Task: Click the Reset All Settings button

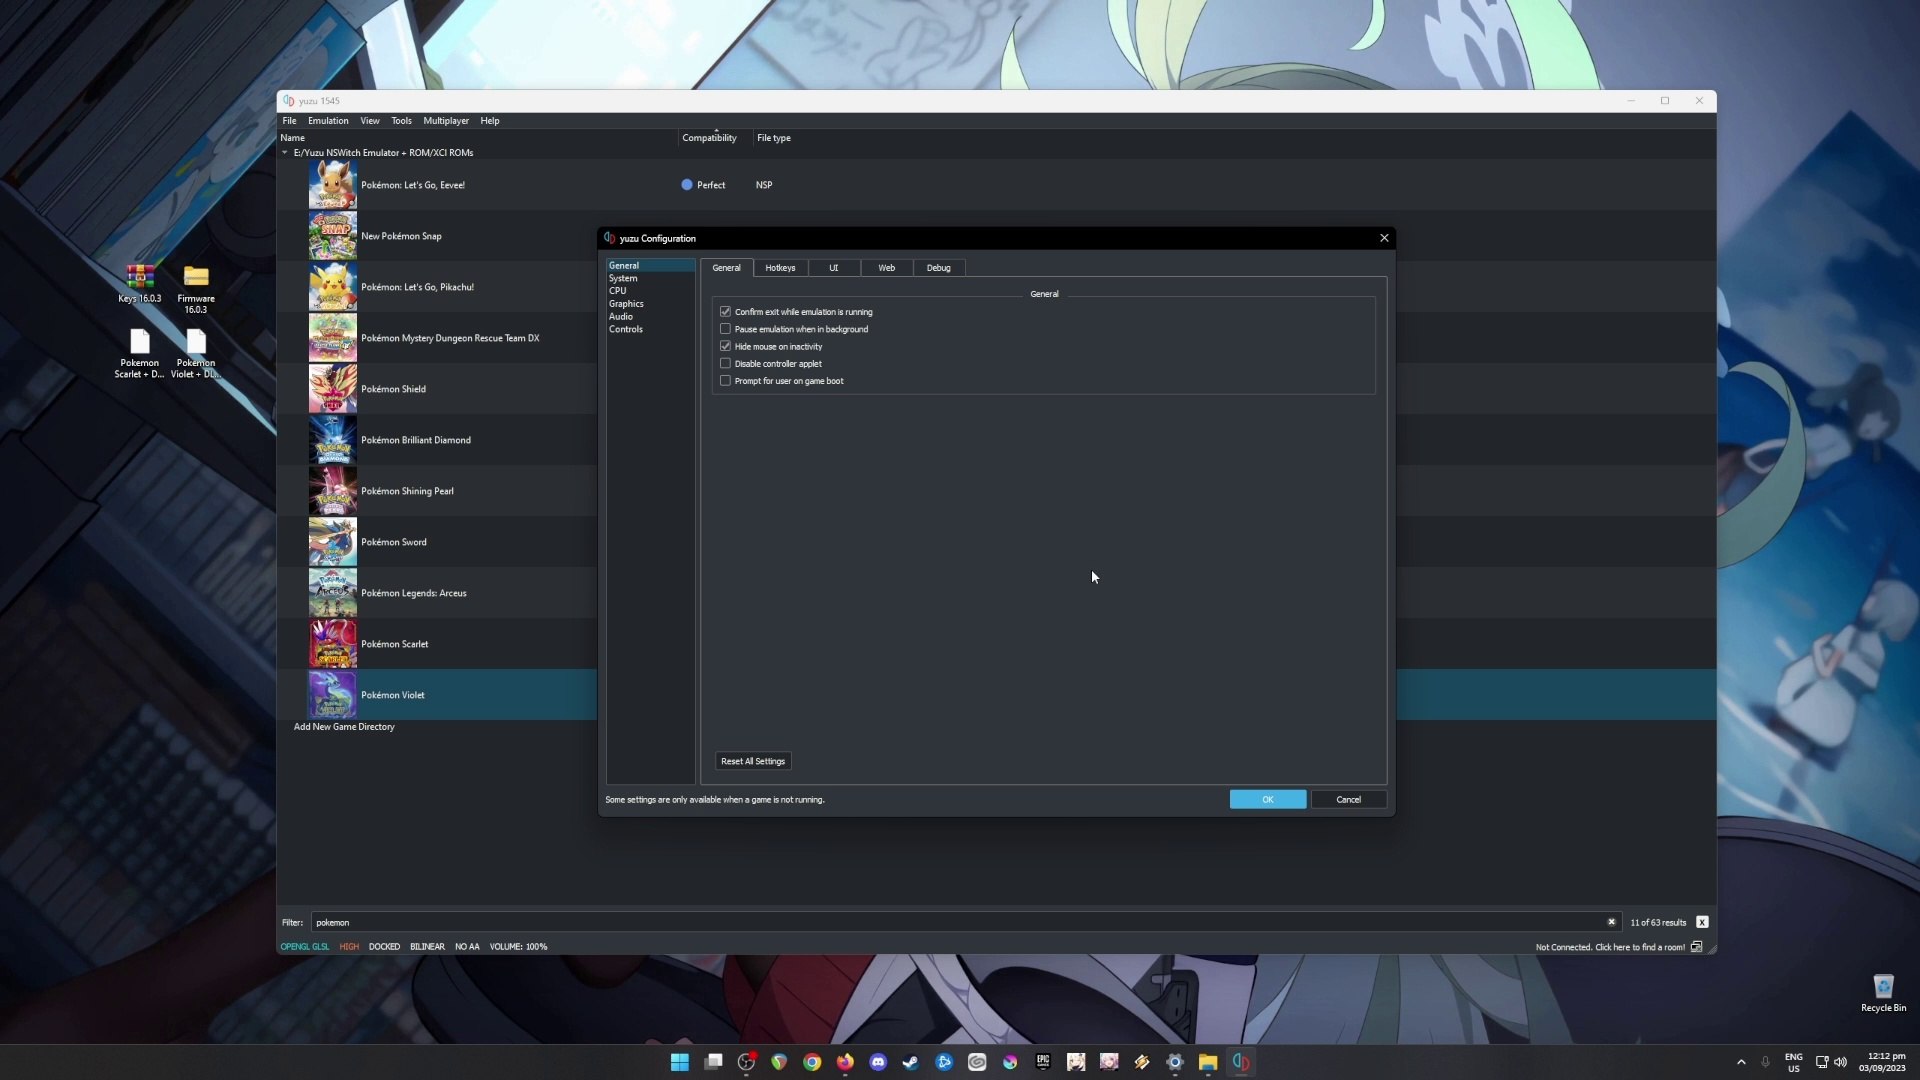Action: click(753, 761)
